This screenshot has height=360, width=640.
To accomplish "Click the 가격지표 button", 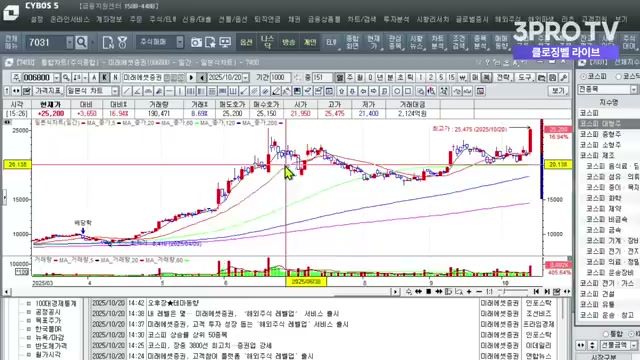I will [x=48, y=91].
